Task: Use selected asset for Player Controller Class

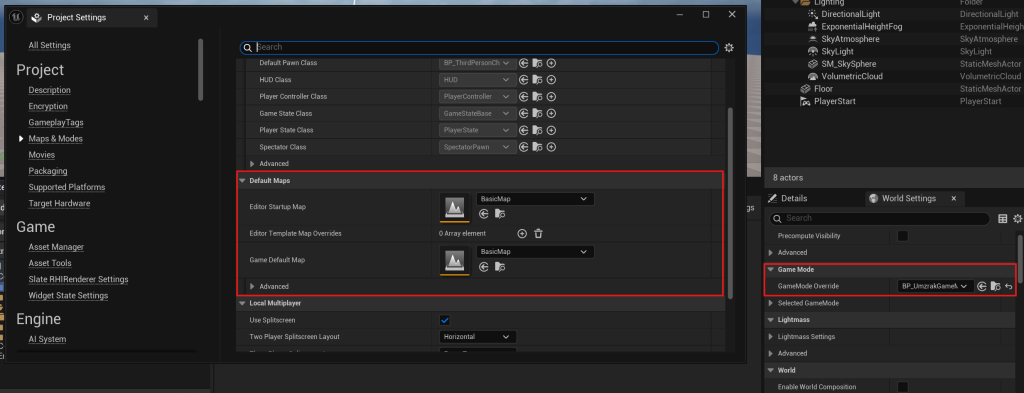Action: click(x=523, y=97)
